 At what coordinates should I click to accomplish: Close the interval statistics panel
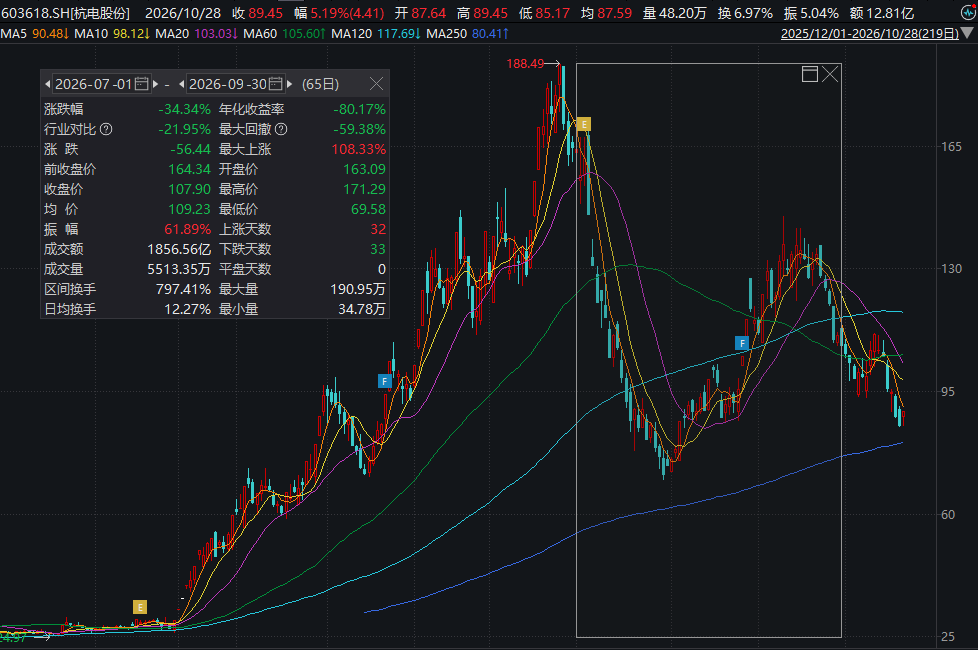(376, 84)
